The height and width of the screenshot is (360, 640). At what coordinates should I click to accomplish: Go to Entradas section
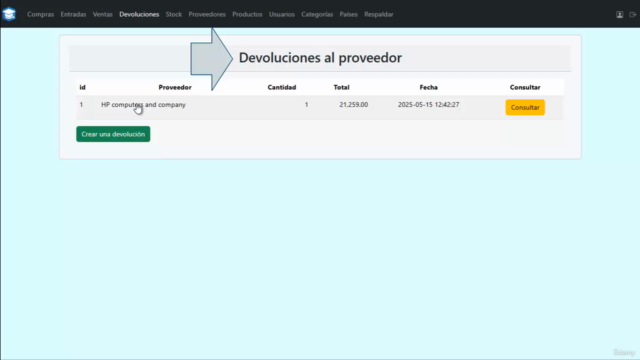point(73,14)
